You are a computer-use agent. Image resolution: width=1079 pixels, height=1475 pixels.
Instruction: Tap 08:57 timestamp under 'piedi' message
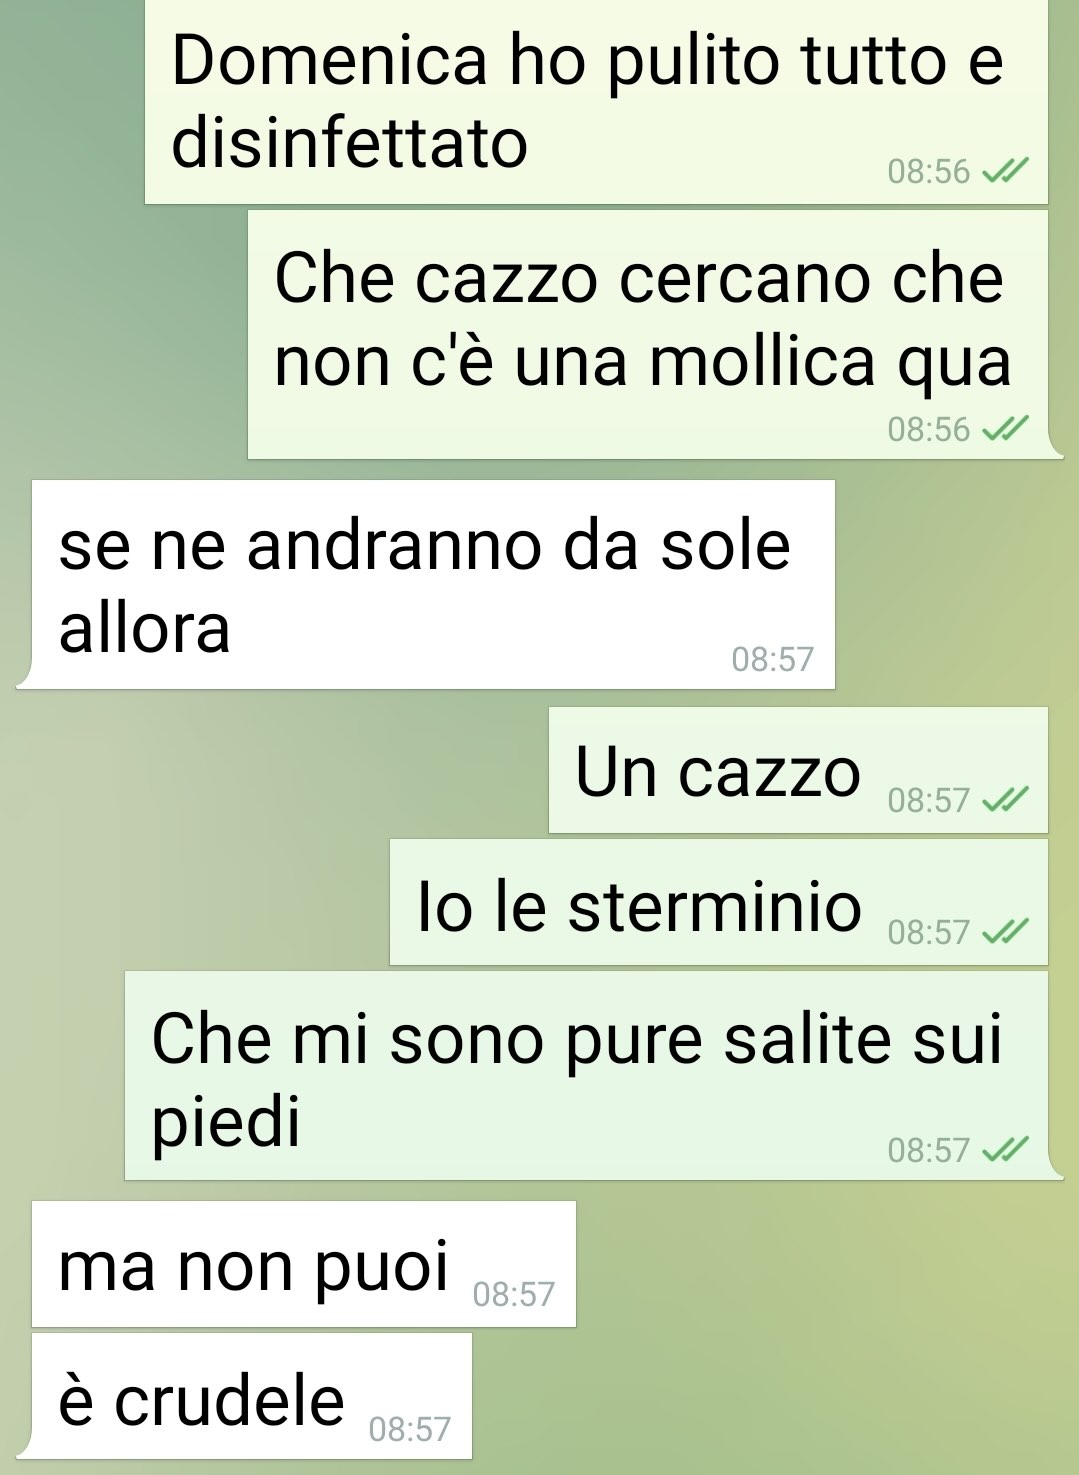pyautogui.click(x=929, y=1151)
